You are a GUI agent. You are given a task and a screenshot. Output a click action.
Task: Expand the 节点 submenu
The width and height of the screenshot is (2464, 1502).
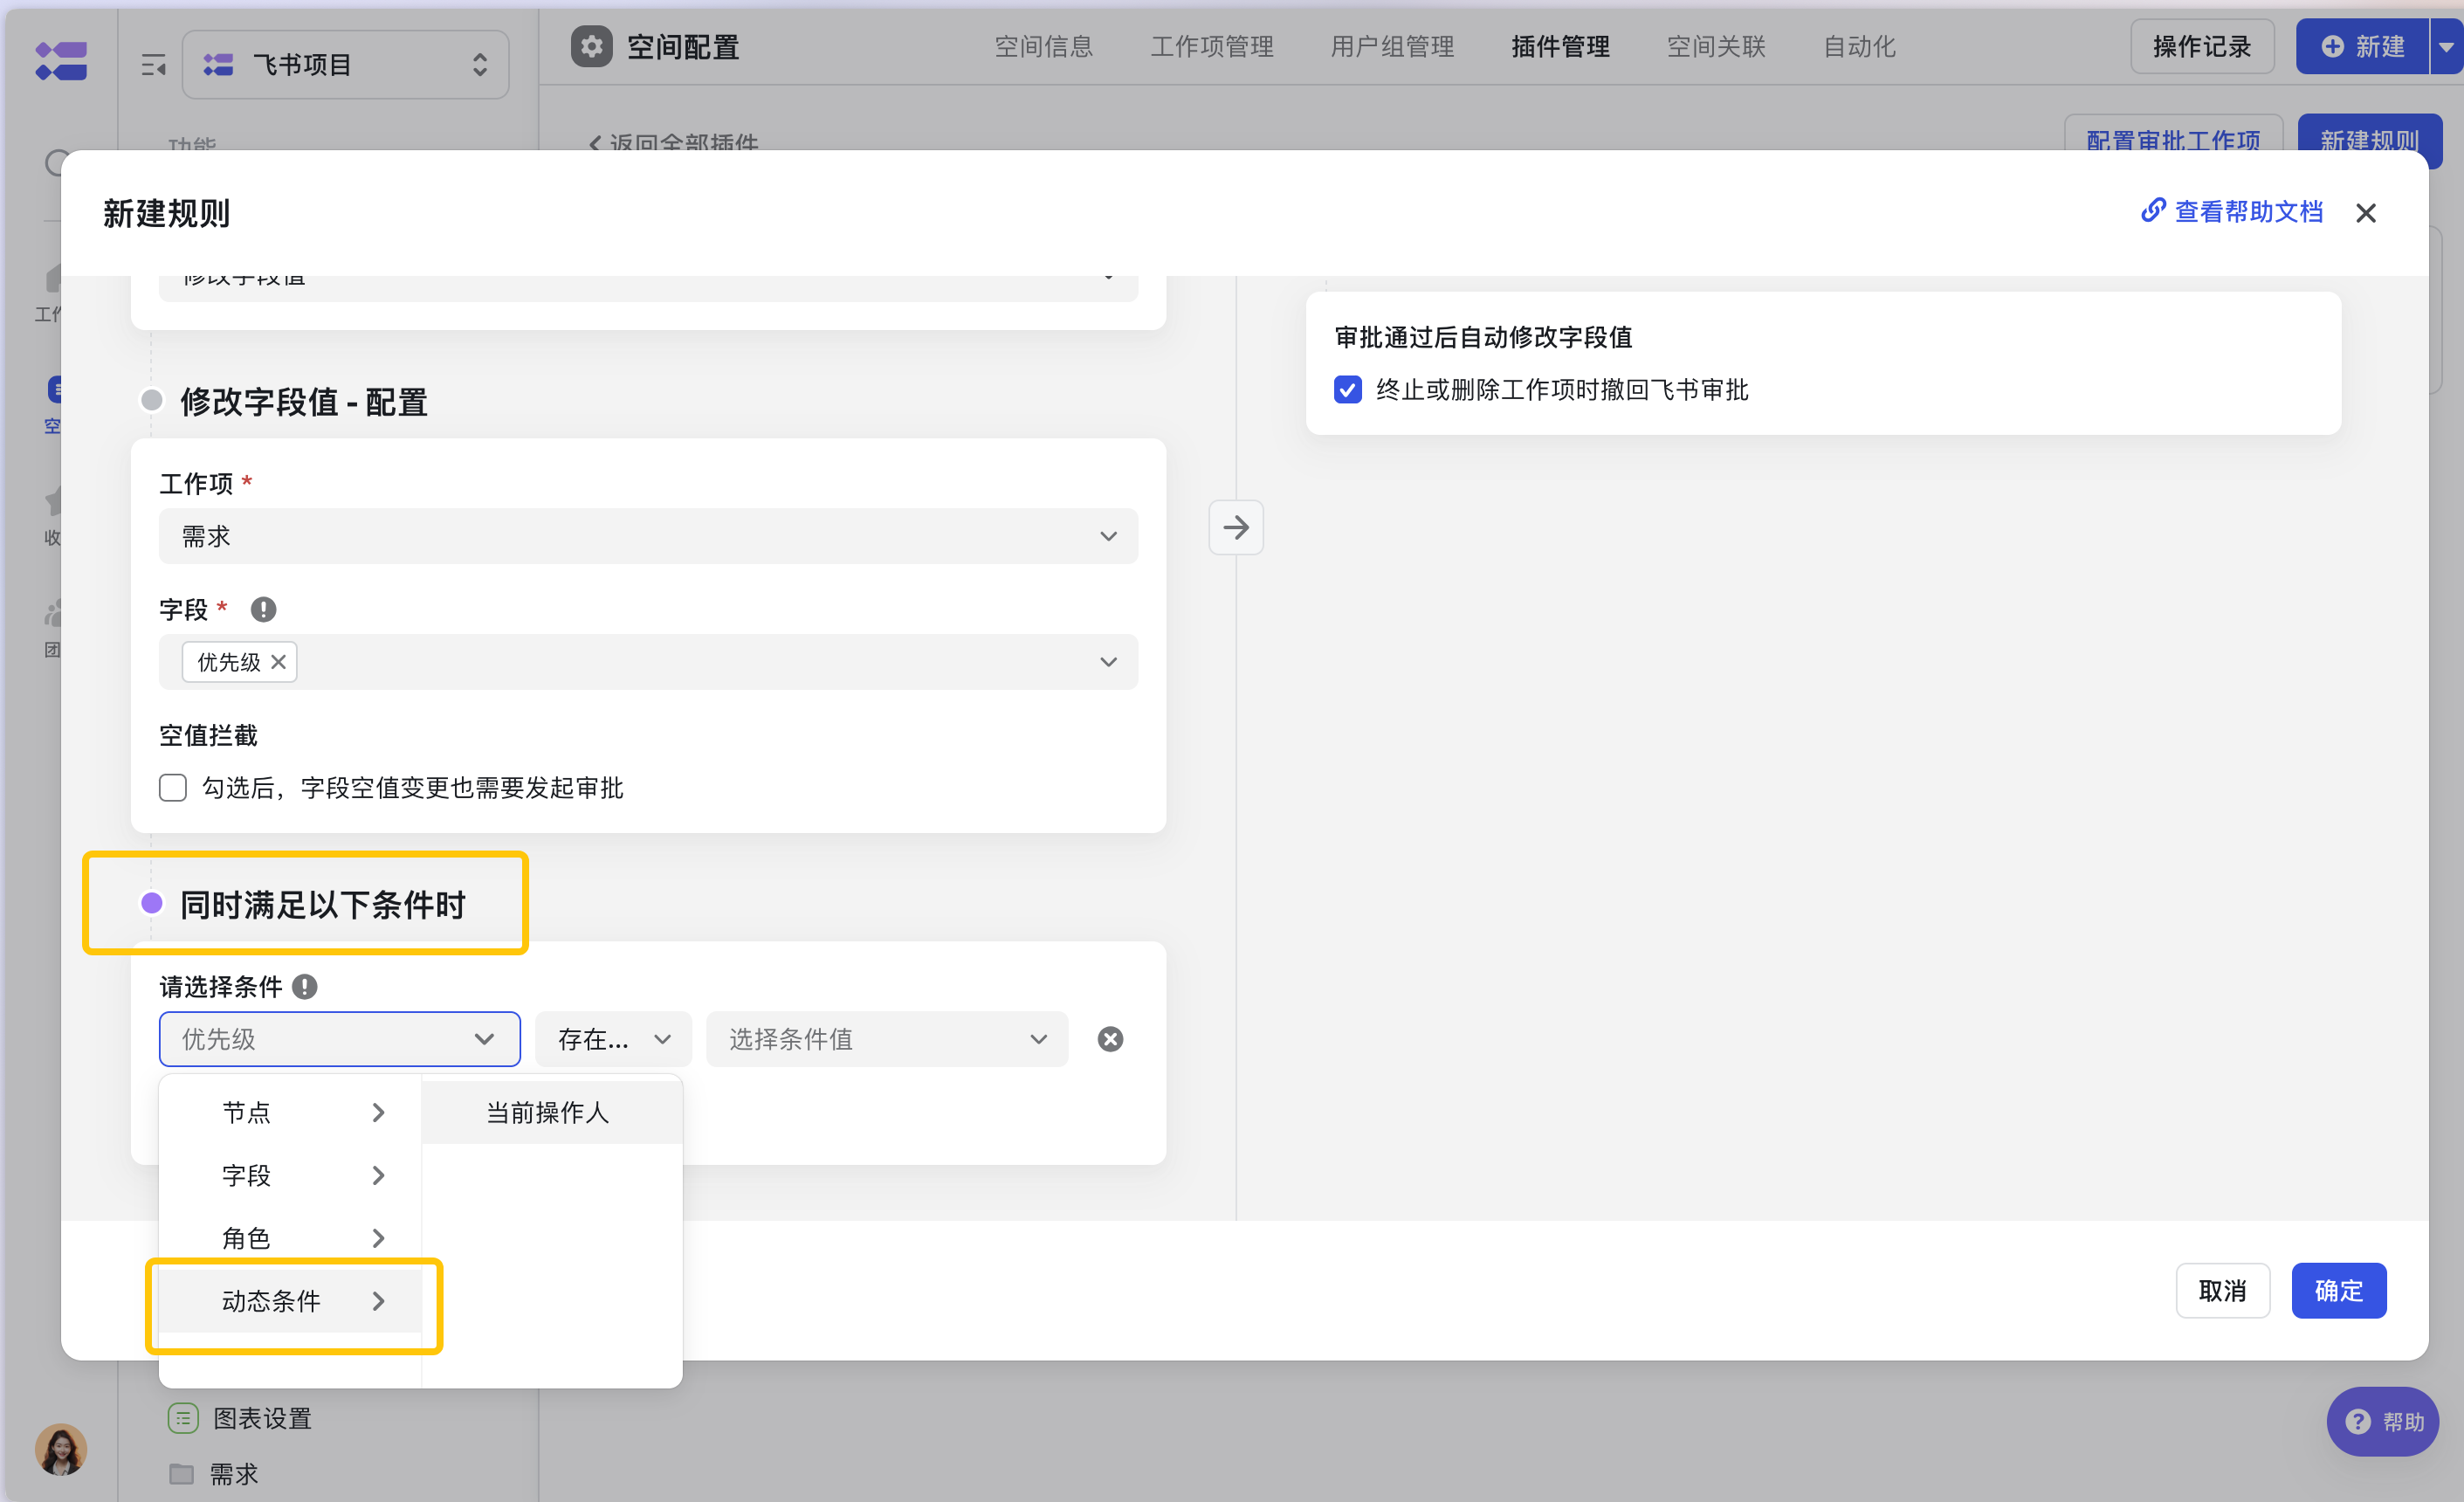(x=291, y=1112)
